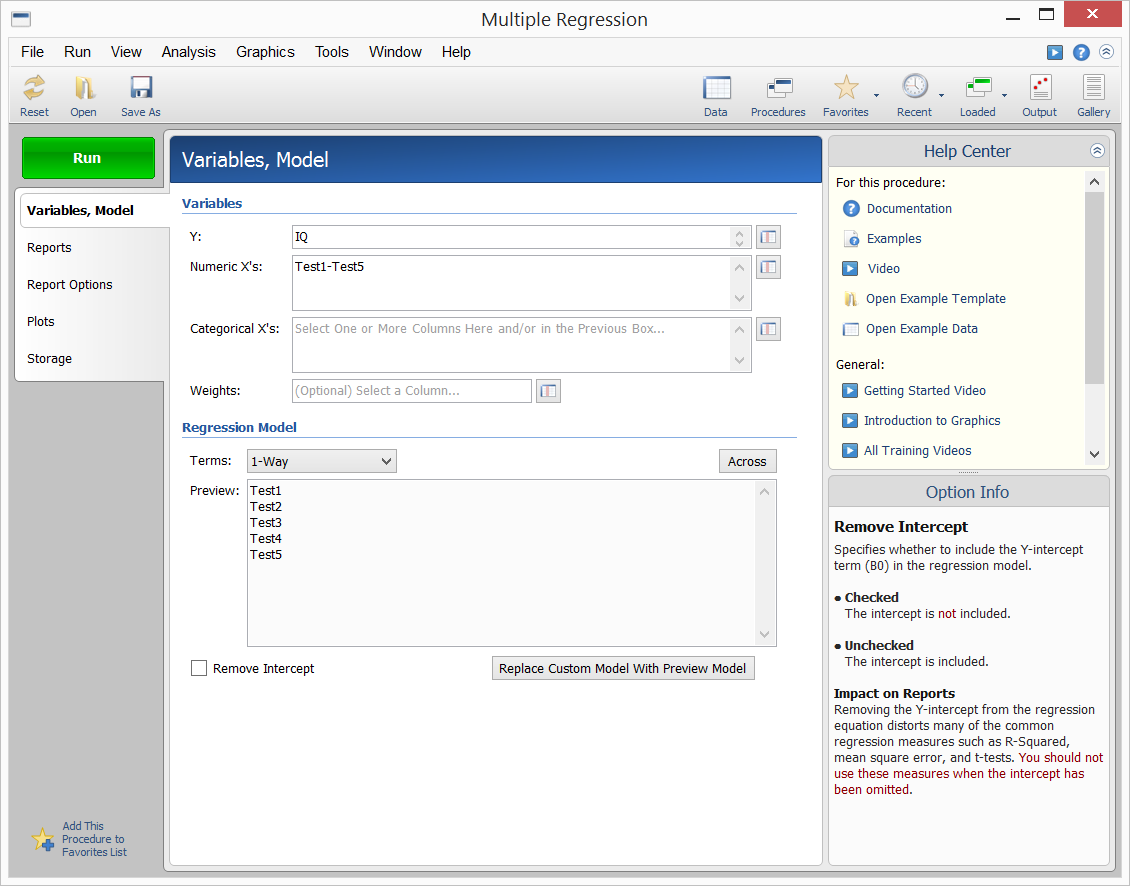Image resolution: width=1130 pixels, height=886 pixels.
Task: Click the Recent clock icon
Action: pyautogui.click(x=915, y=87)
